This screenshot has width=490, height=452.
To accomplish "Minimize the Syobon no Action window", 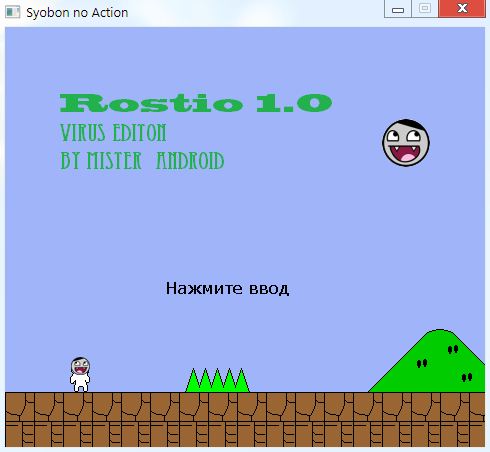I will coord(398,9).
